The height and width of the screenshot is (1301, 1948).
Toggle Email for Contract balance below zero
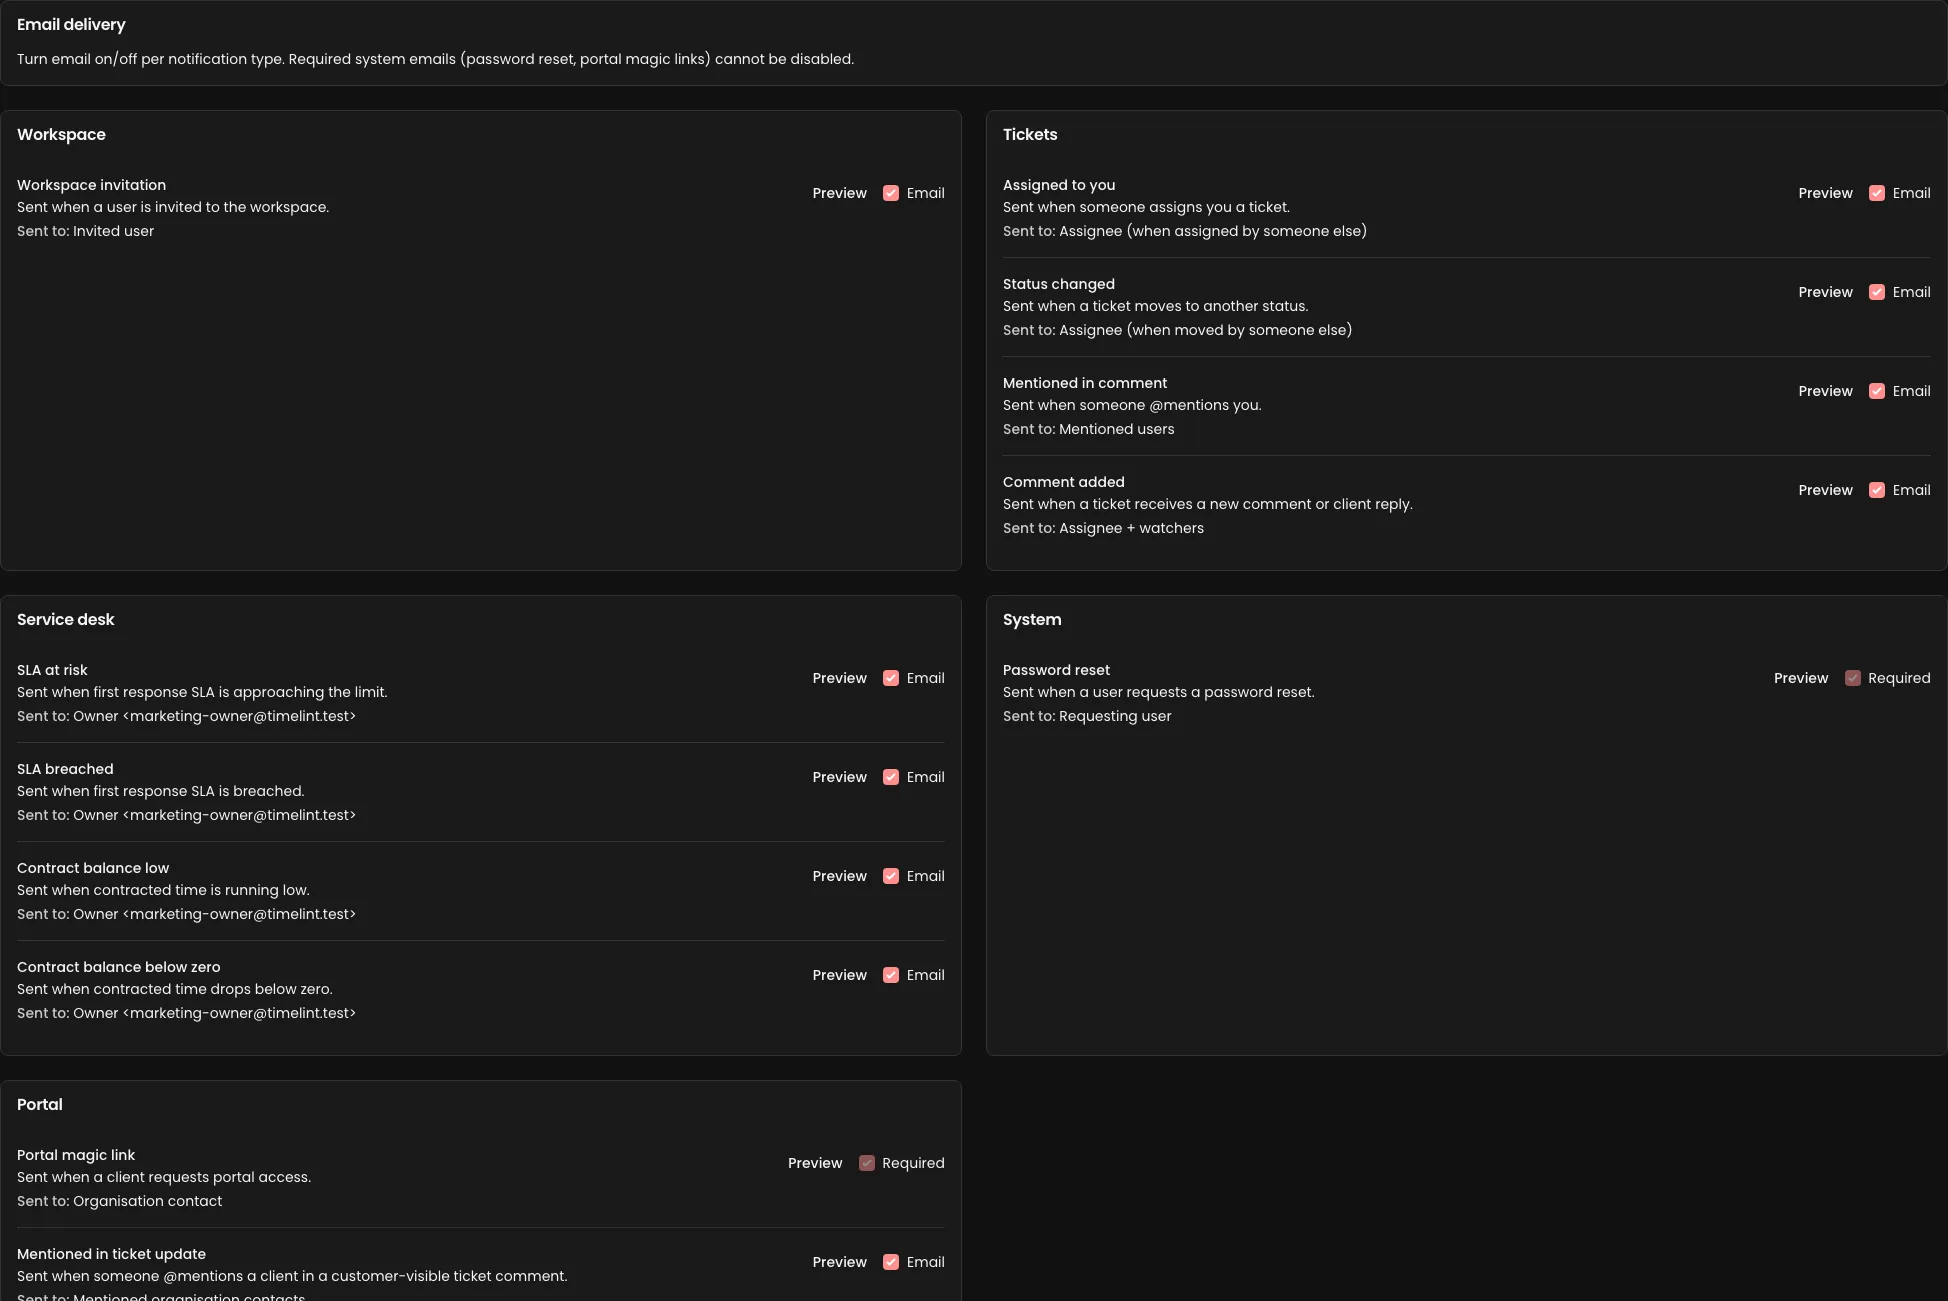click(891, 975)
